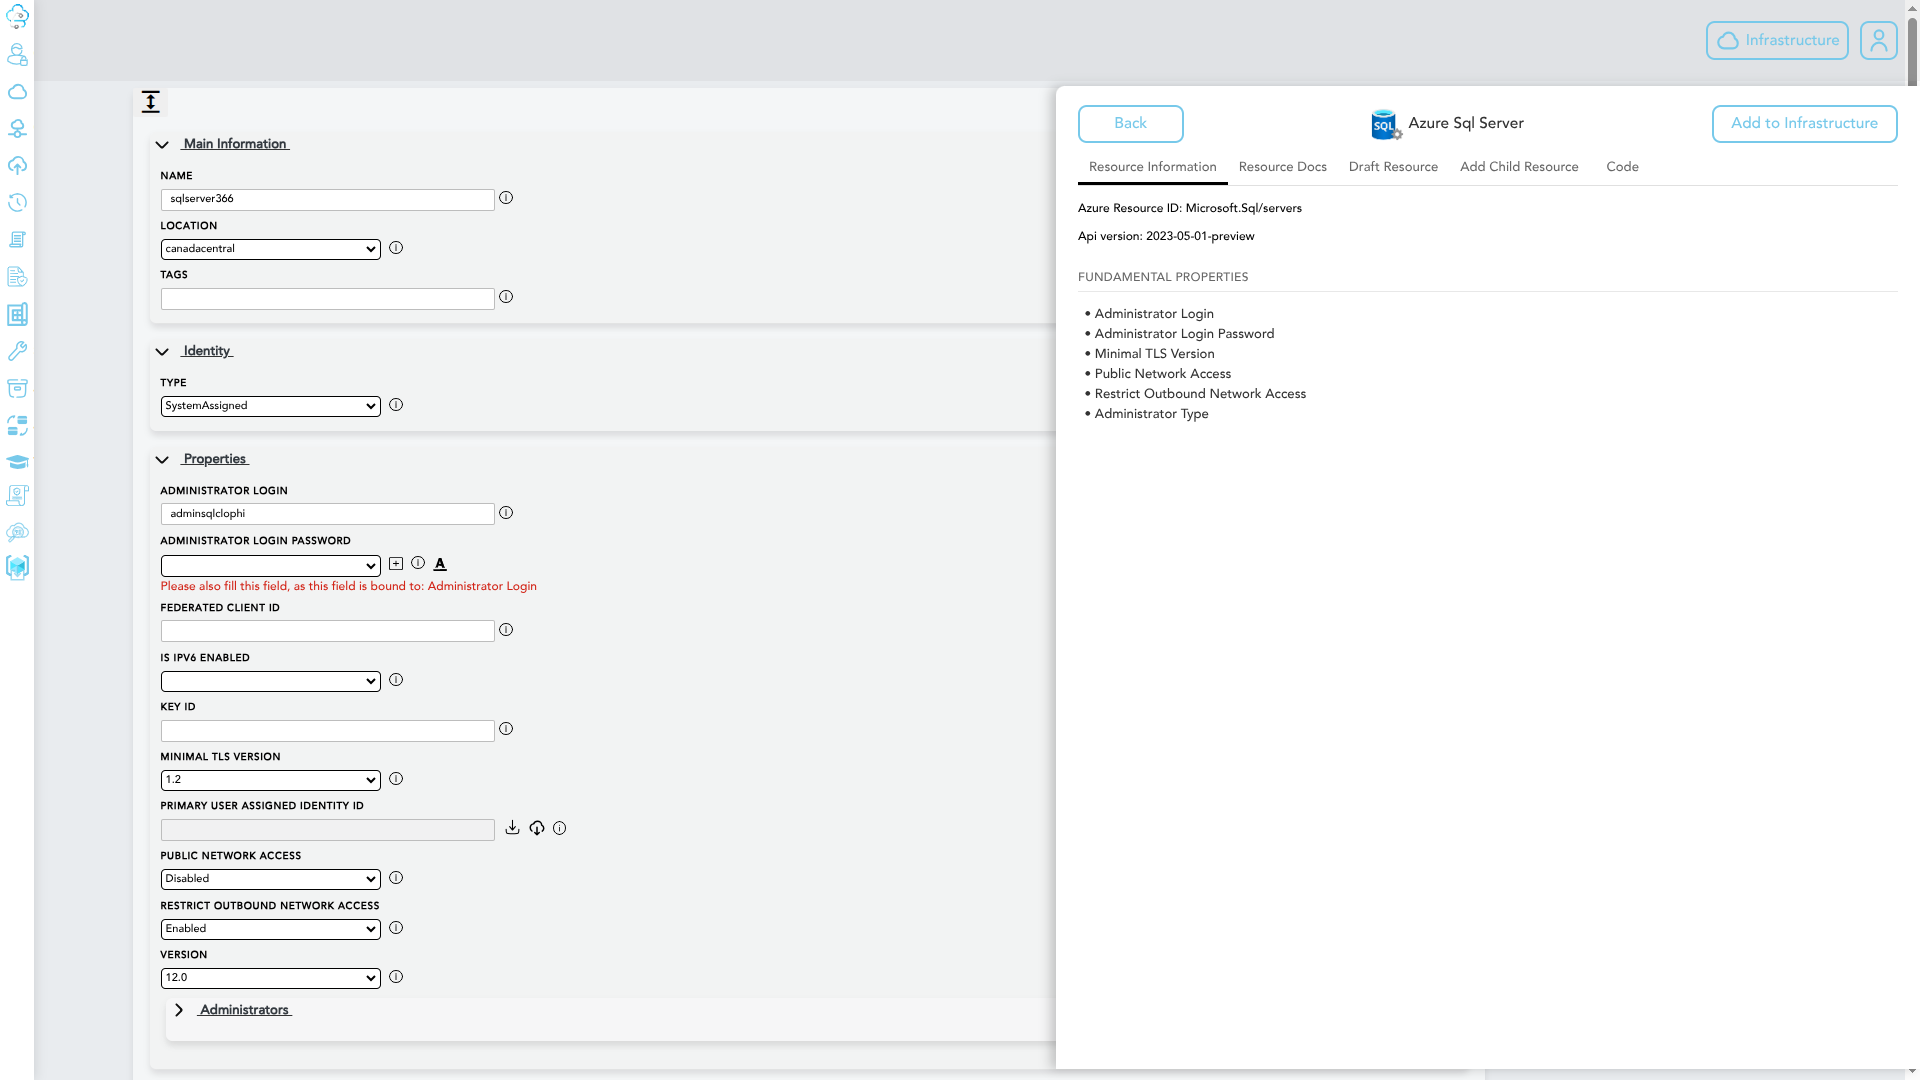Show info for the Location field
1920x1080 pixels.
click(396, 248)
